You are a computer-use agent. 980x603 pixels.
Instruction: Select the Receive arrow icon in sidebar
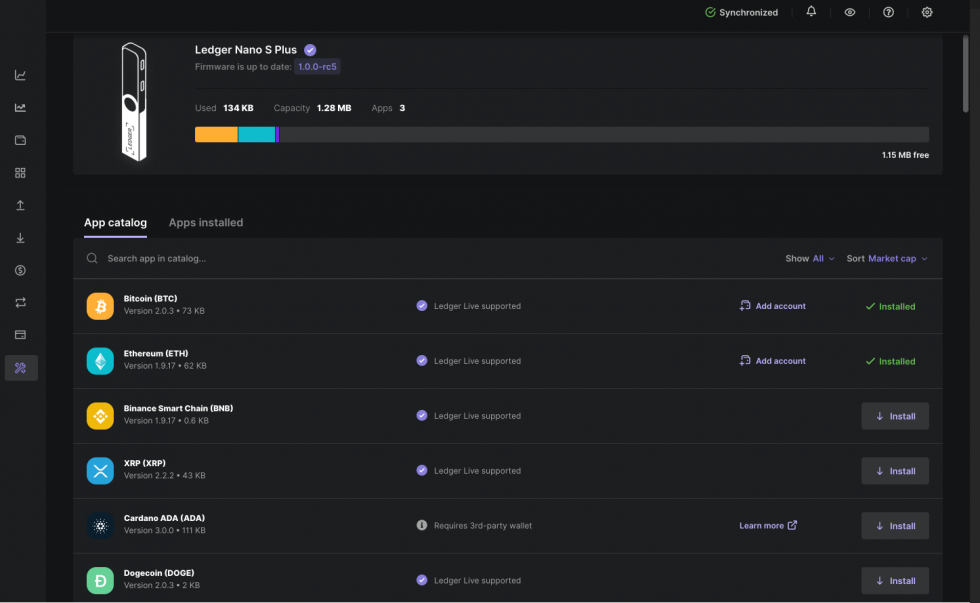click(x=21, y=238)
